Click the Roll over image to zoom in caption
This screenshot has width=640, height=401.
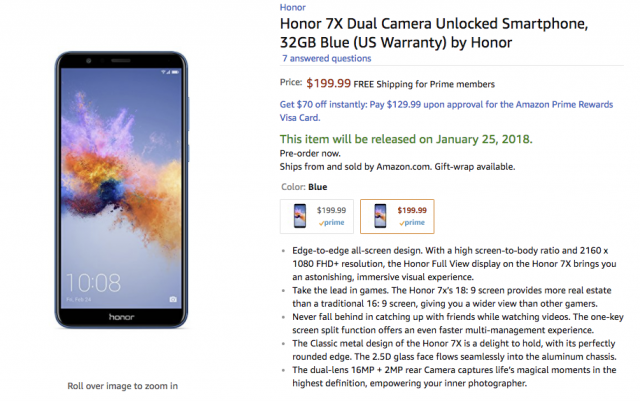[x=122, y=385]
